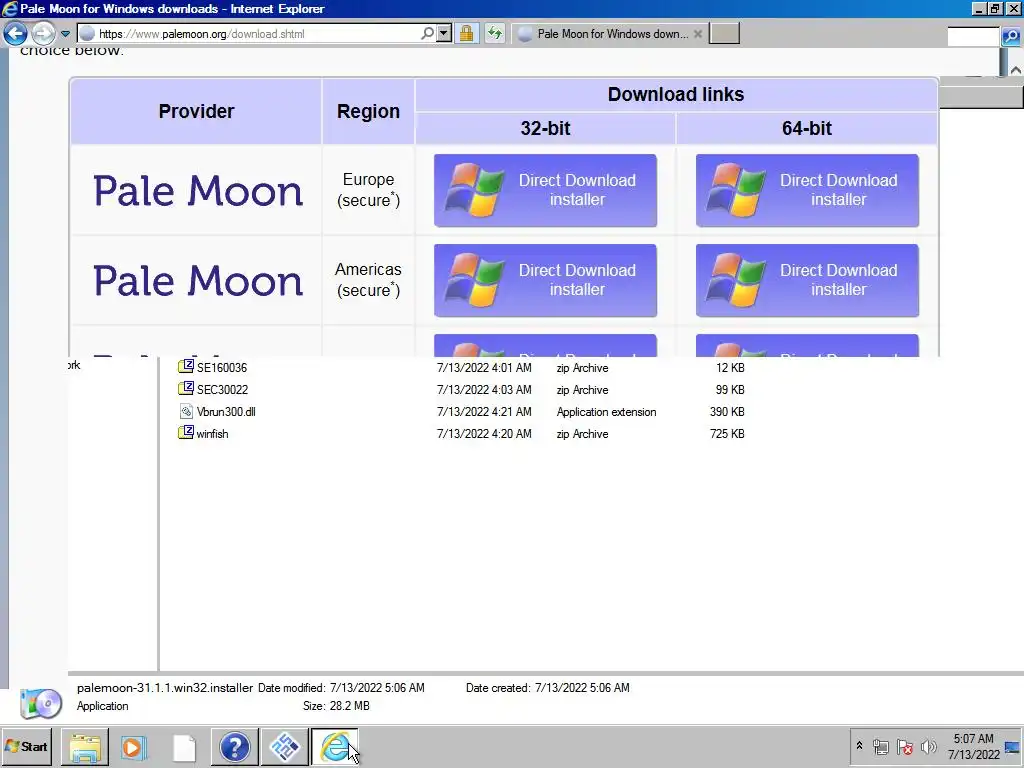This screenshot has height=768, width=1024.
Task: Select the Vbrun300.dll file icon
Action: (186, 411)
